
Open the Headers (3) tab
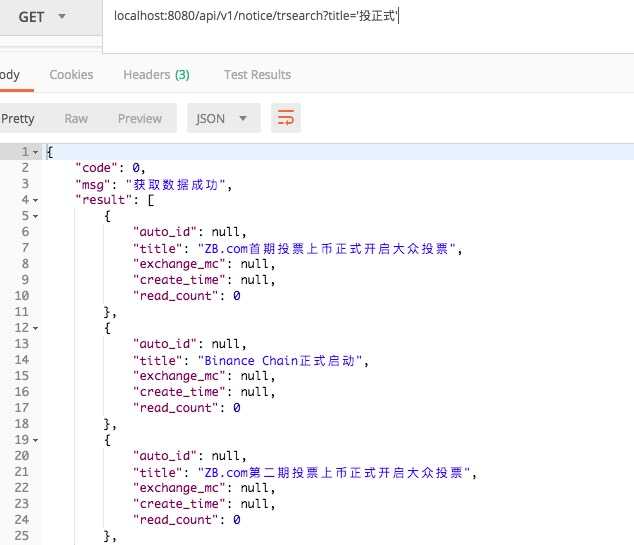click(x=156, y=75)
